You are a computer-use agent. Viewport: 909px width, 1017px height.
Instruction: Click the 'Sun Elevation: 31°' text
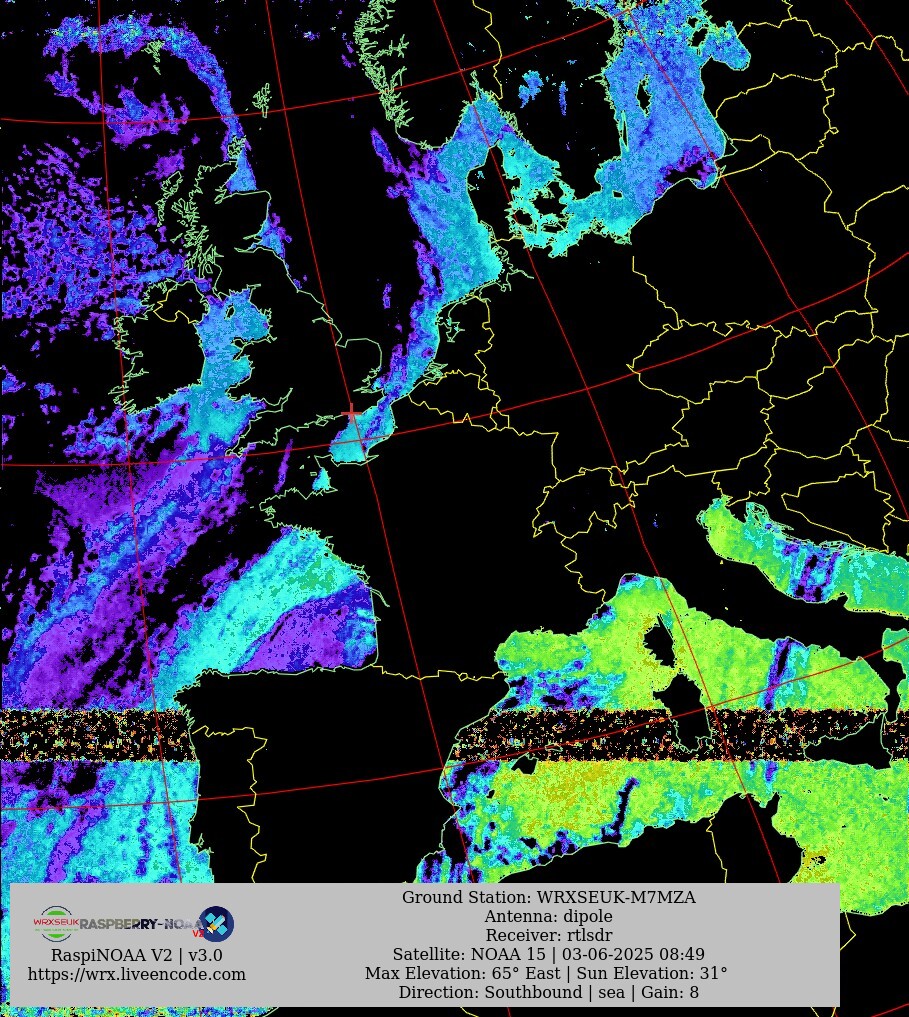[652, 973]
